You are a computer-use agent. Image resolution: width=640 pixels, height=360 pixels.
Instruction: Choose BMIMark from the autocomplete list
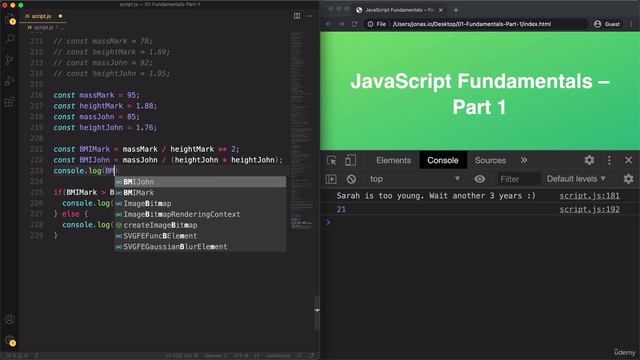click(x=200, y=193)
